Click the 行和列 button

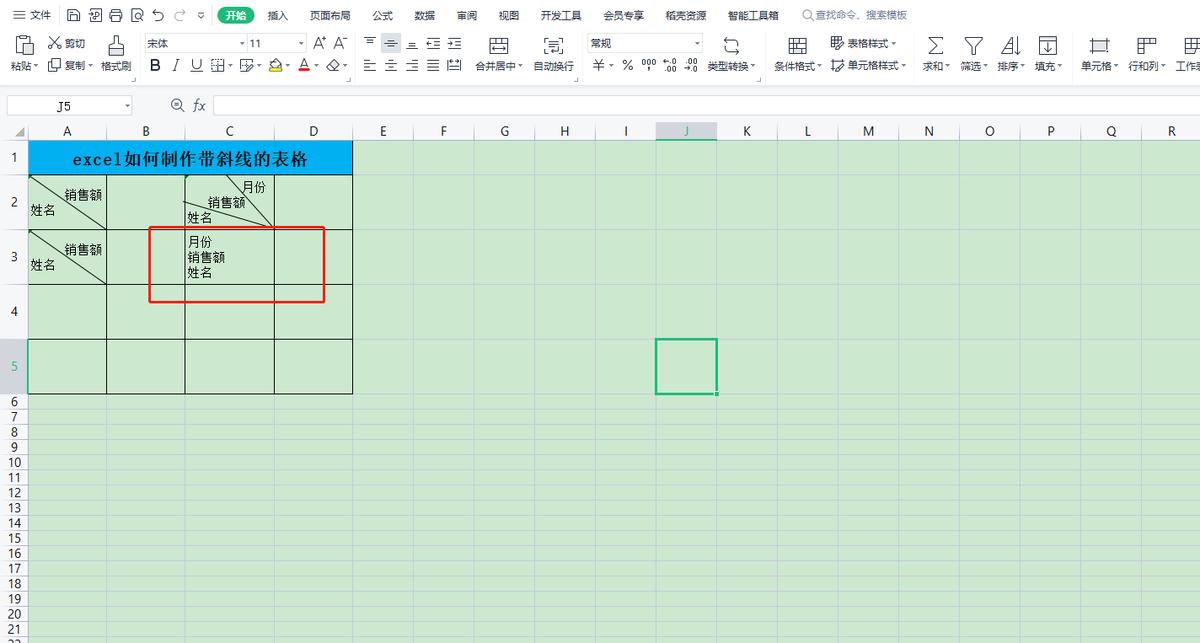pos(1147,54)
